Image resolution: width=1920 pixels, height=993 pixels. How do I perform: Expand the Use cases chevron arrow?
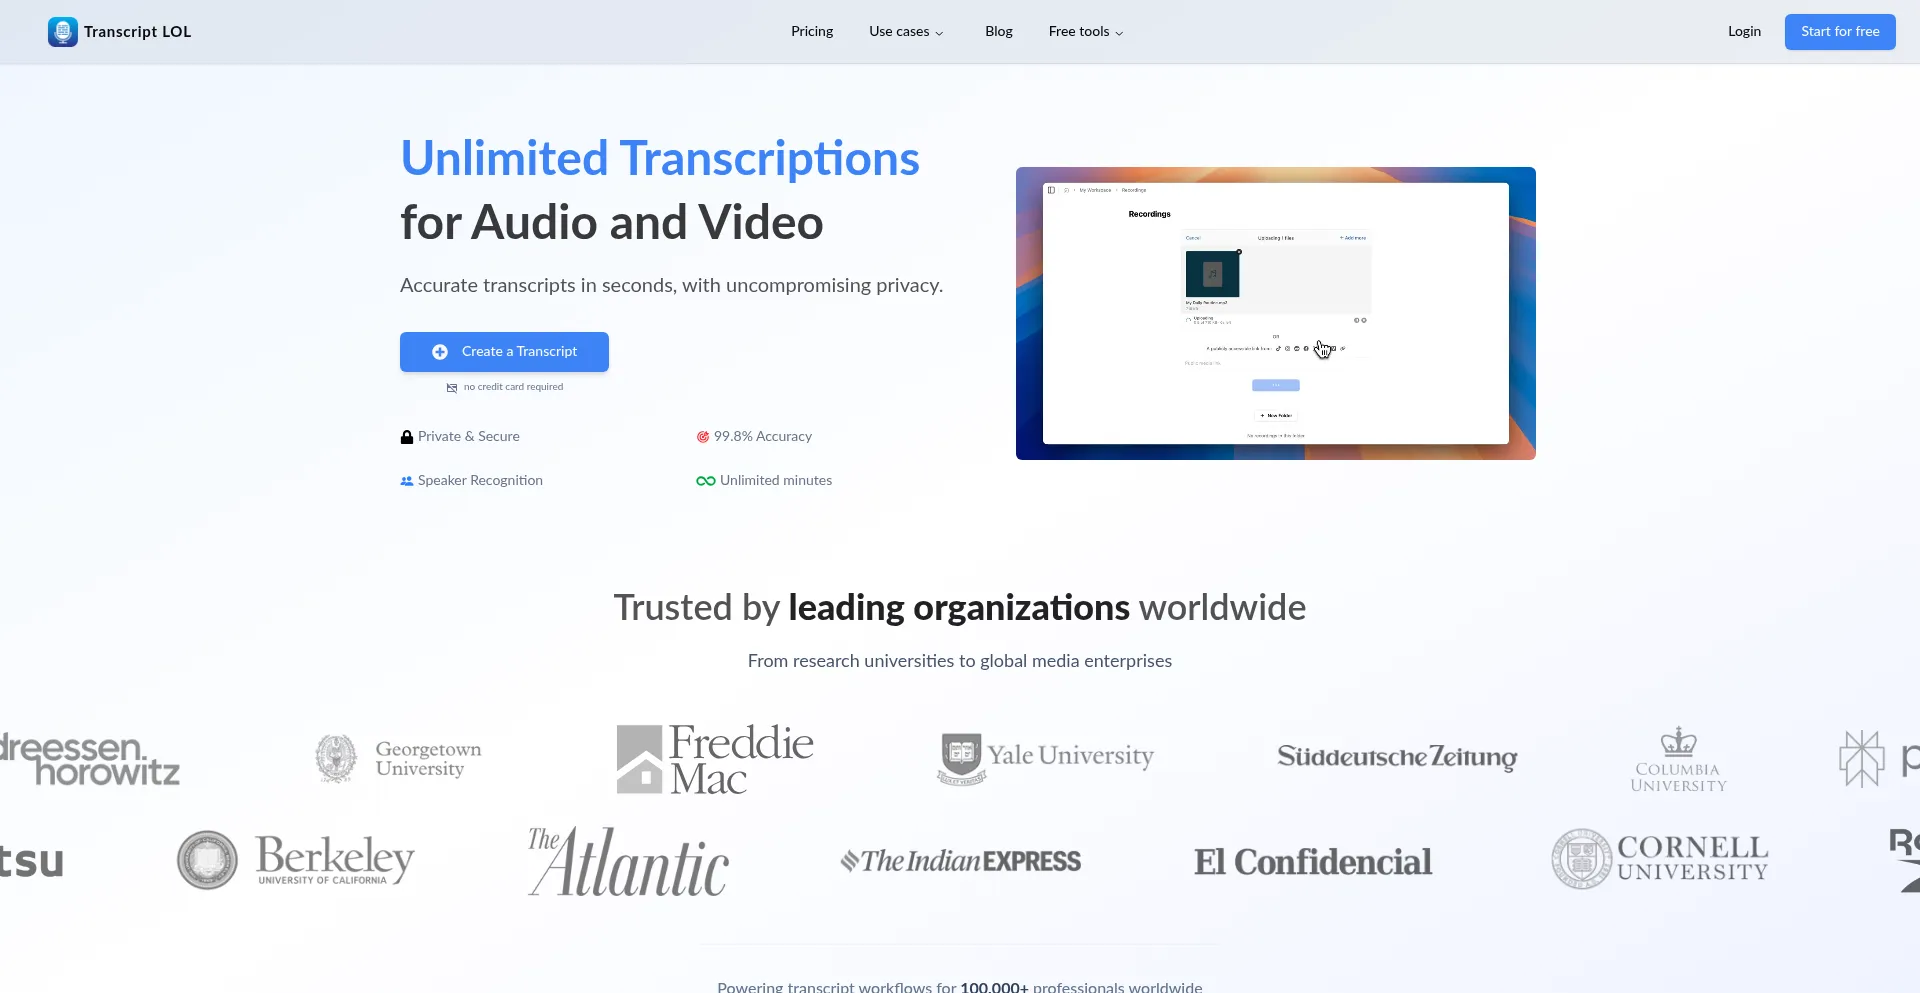[939, 33]
